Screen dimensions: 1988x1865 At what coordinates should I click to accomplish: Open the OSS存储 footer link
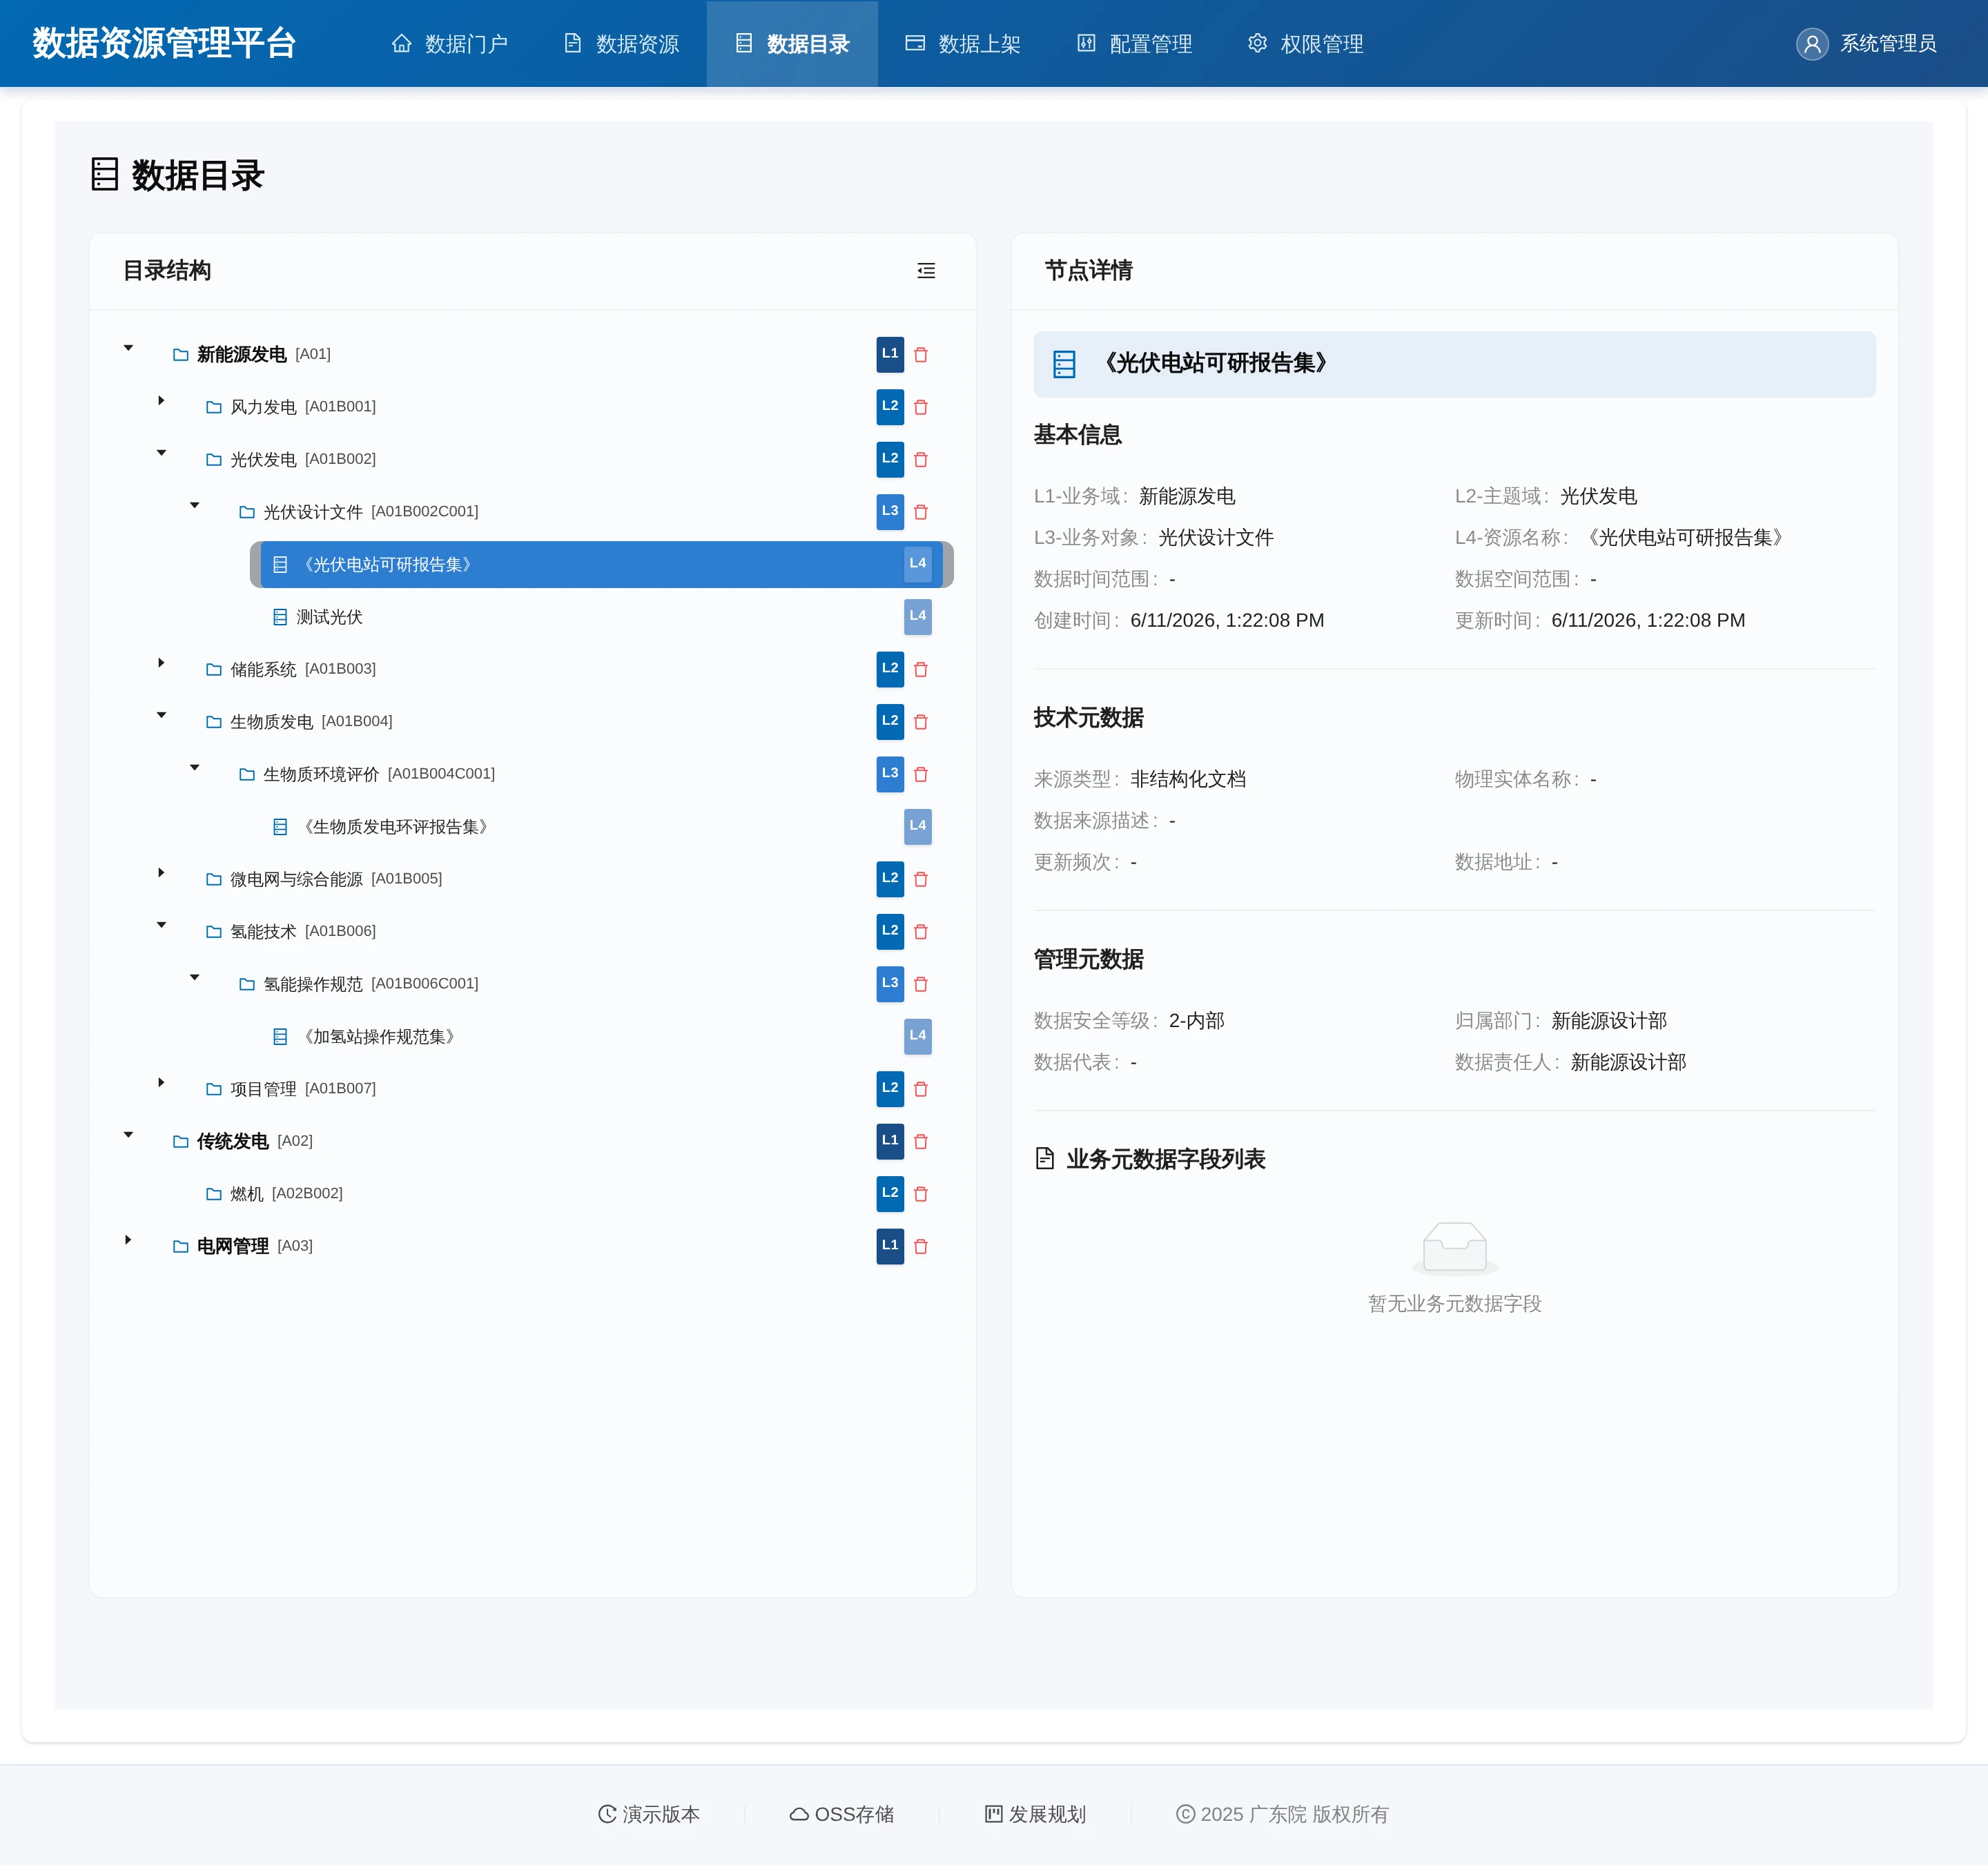[x=842, y=1814]
